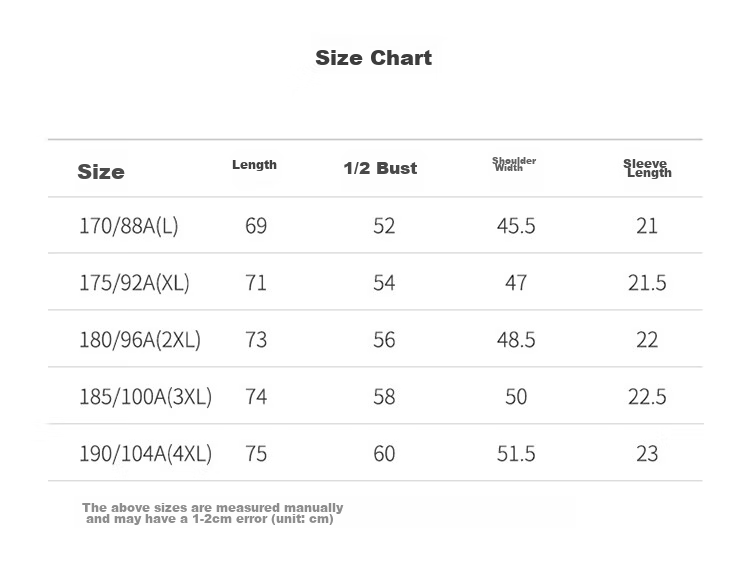Click the half bust value 60
The image size is (750, 569).
pyautogui.click(x=384, y=453)
